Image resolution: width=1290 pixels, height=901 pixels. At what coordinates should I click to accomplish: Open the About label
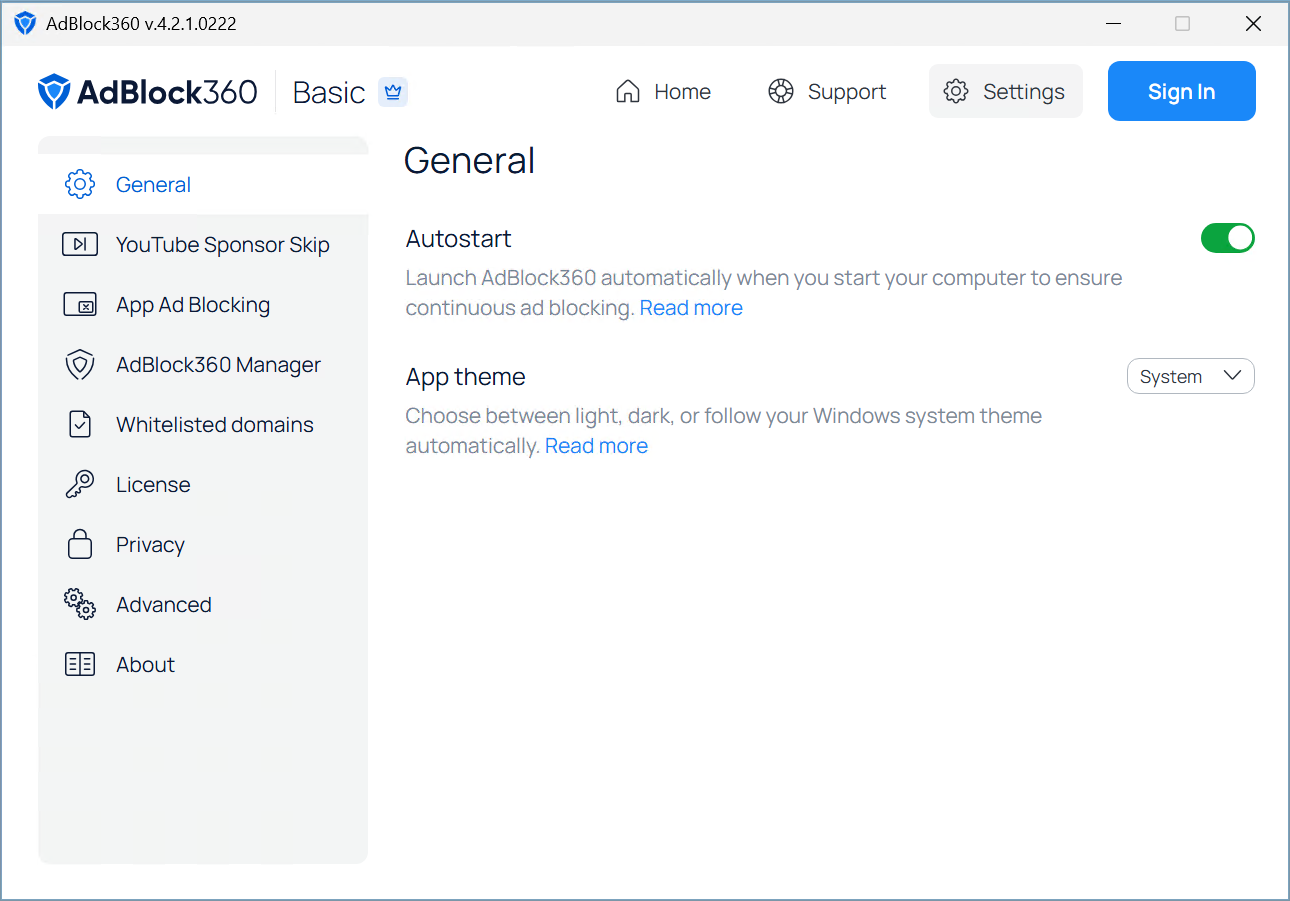point(145,664)
